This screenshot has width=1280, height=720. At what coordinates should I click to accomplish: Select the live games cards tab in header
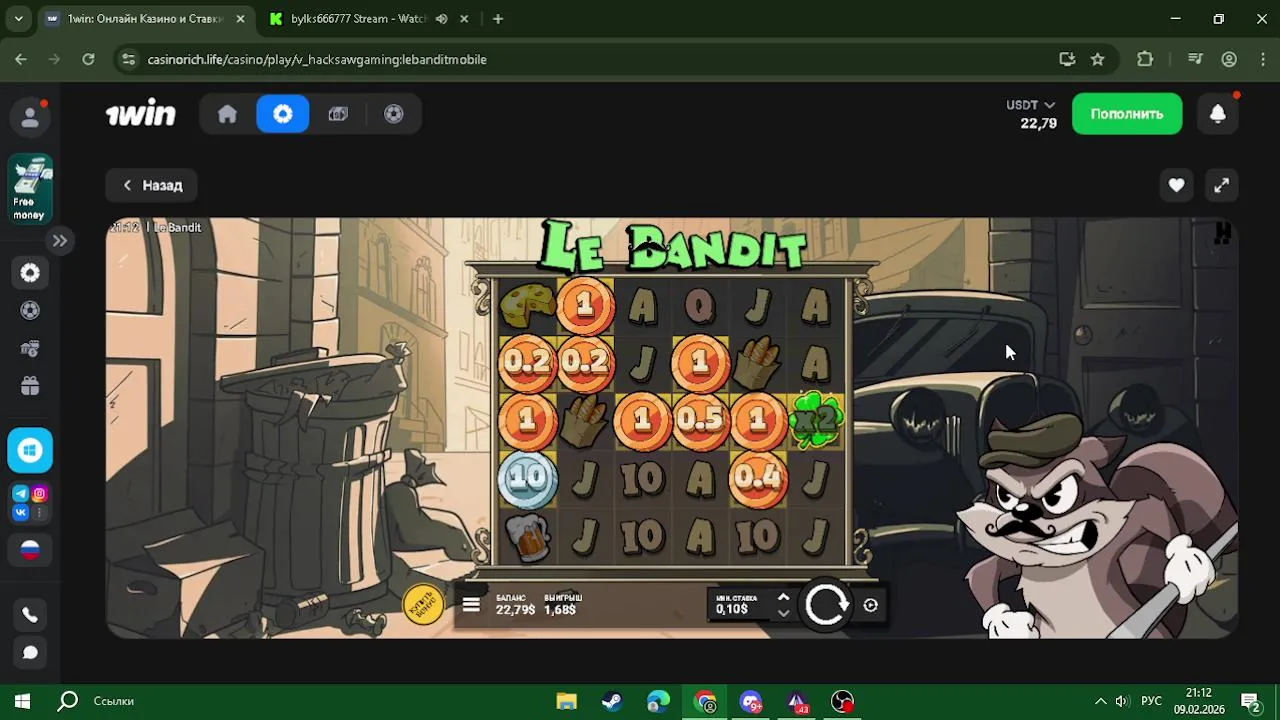point(338,114)
